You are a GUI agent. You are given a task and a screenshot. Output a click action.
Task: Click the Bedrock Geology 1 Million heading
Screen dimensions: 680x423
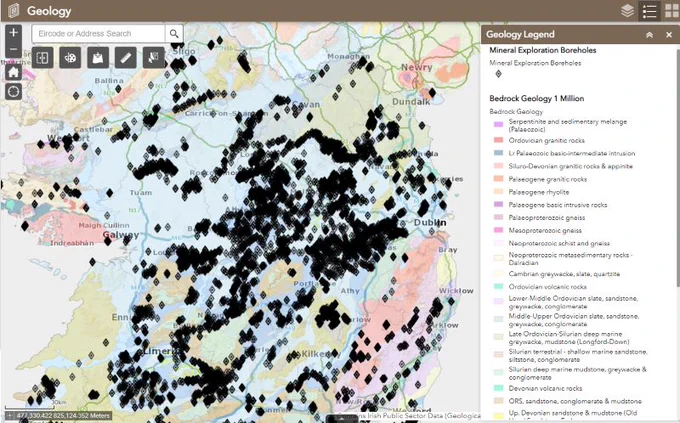point(536,98)
